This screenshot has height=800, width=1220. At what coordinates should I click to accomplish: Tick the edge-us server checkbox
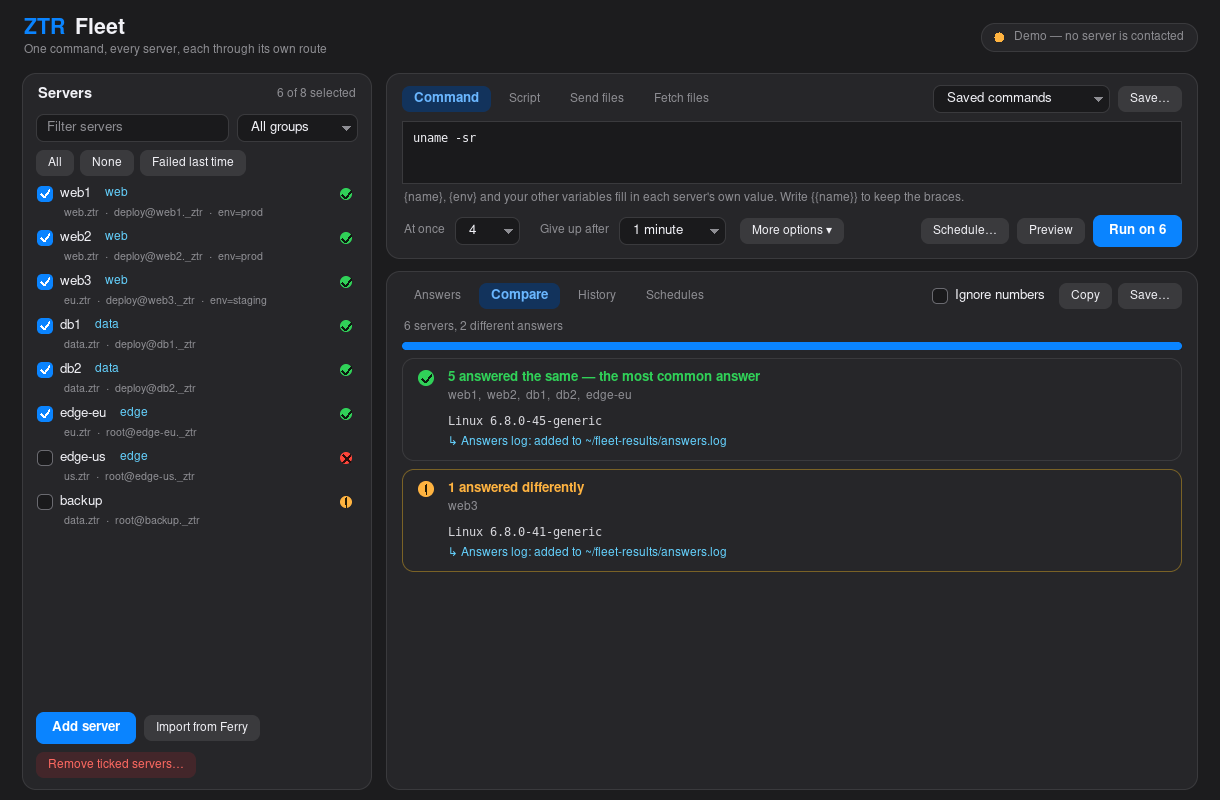pyautogui.click(x=45, y=458)
